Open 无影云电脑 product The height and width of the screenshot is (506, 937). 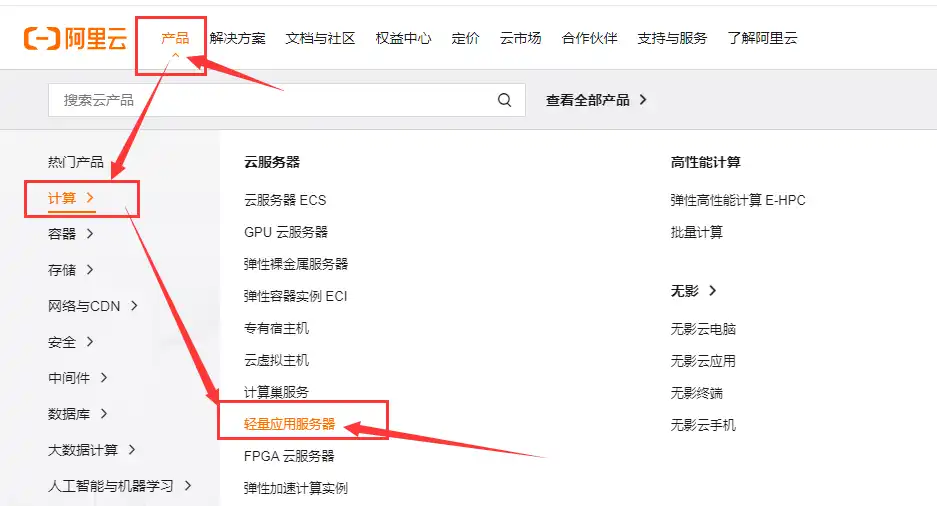pyautogui.click(x=703, y=329)
